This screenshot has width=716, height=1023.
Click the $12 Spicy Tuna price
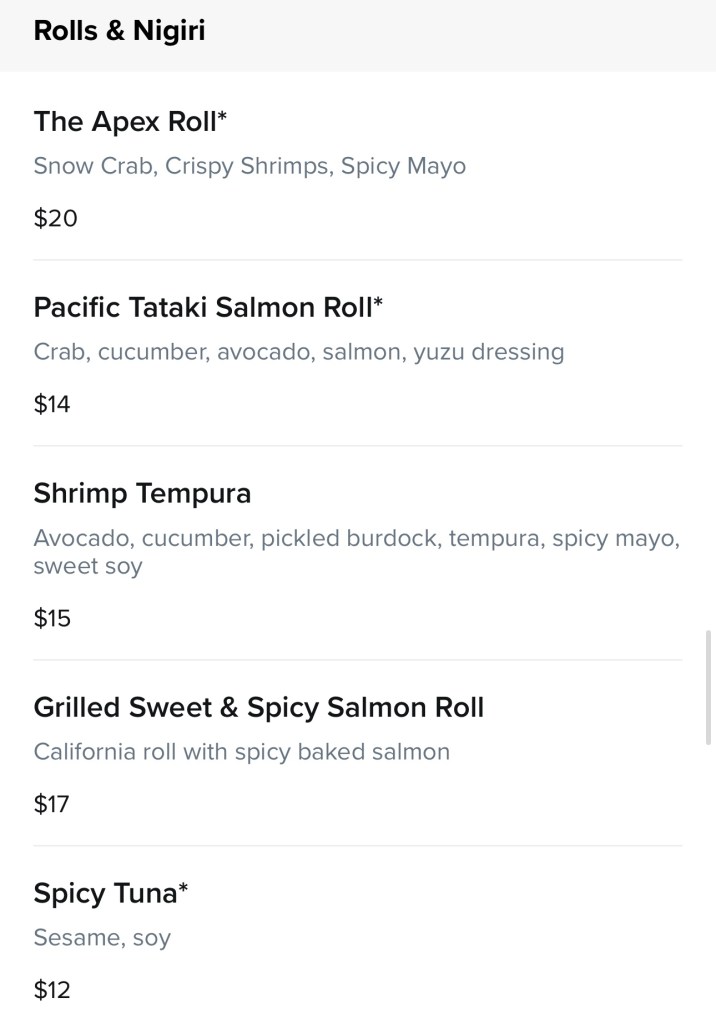52,990
